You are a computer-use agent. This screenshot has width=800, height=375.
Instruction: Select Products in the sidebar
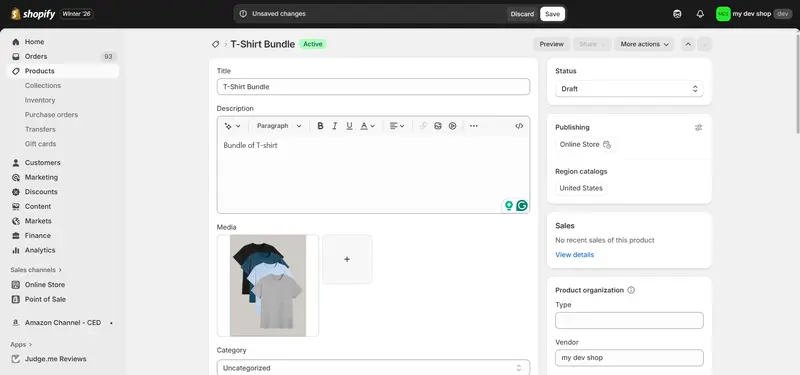(62, 71)
